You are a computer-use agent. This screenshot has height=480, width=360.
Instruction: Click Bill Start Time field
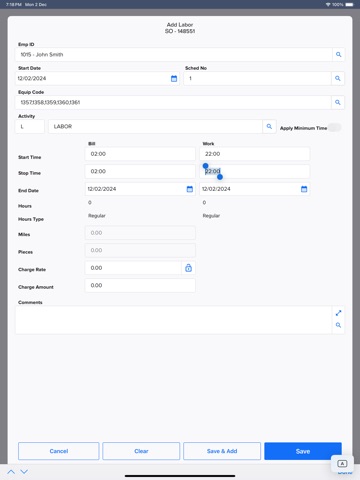[140, 154]
